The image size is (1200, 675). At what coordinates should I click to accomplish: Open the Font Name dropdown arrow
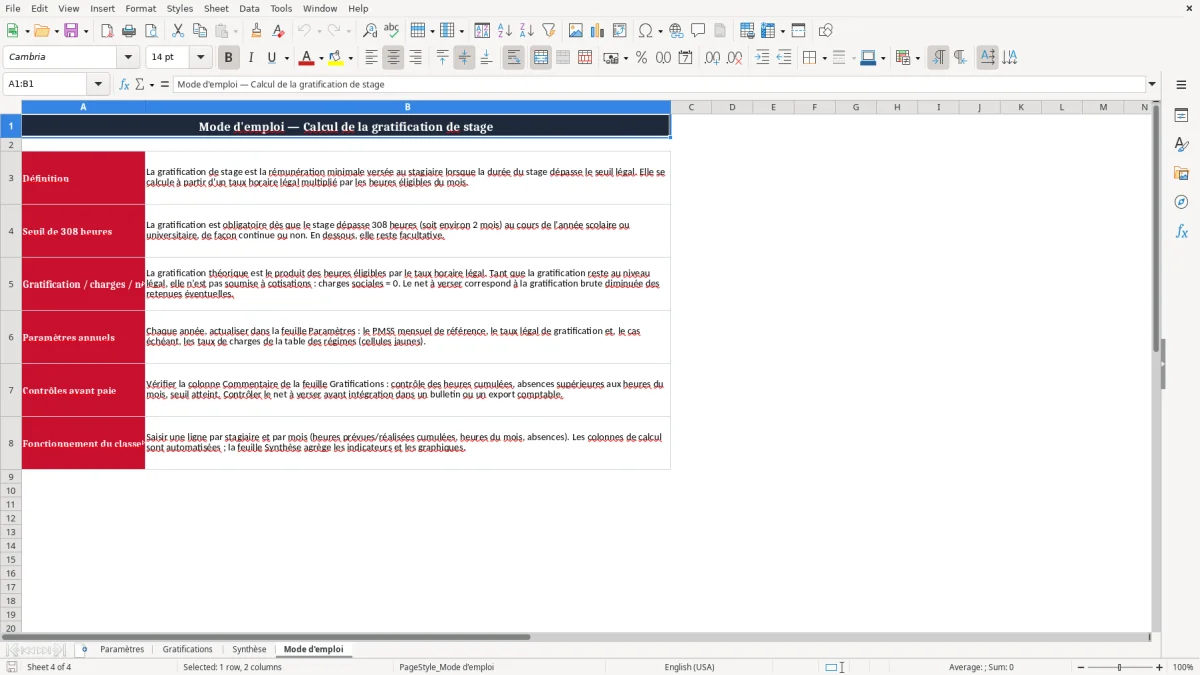pos(128,58)
